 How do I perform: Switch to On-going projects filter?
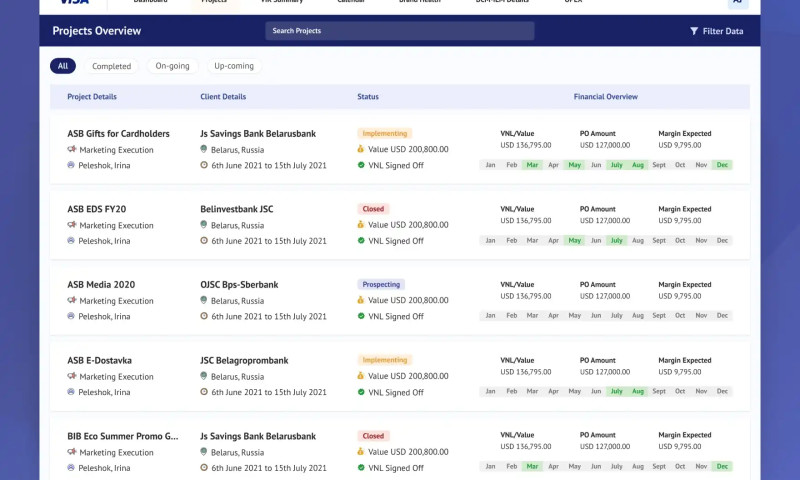click(172, 66)
